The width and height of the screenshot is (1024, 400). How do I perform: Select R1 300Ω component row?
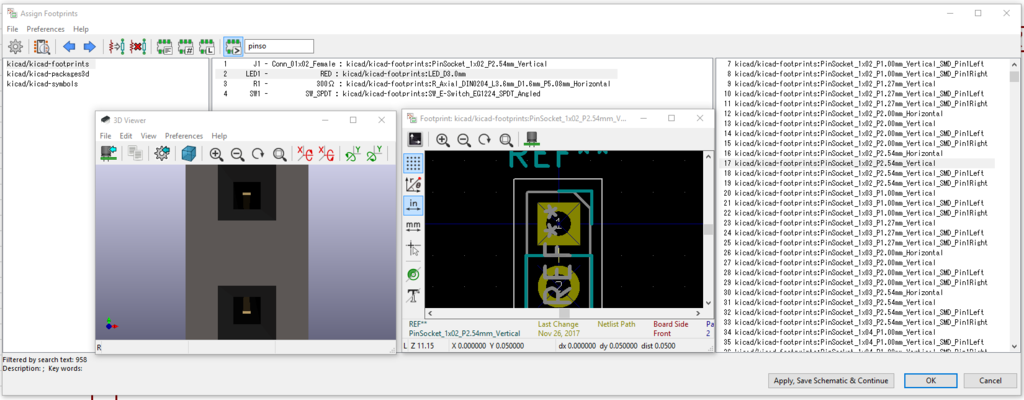[x=416, y=84]
